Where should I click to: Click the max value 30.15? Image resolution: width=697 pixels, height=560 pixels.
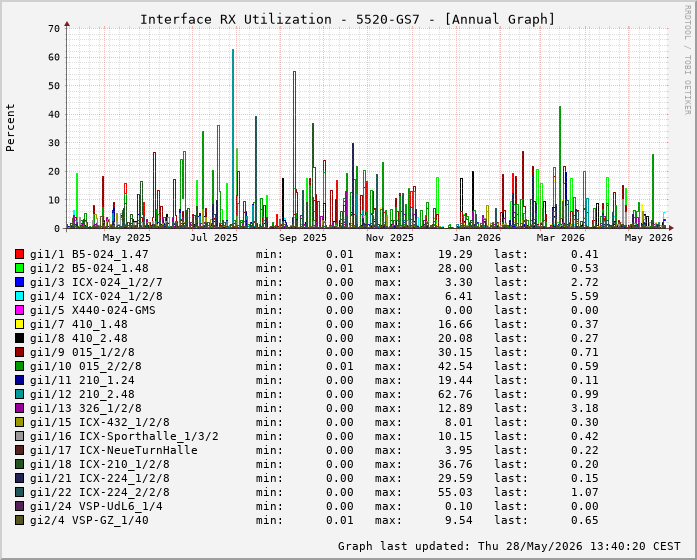tap(455, 352)
